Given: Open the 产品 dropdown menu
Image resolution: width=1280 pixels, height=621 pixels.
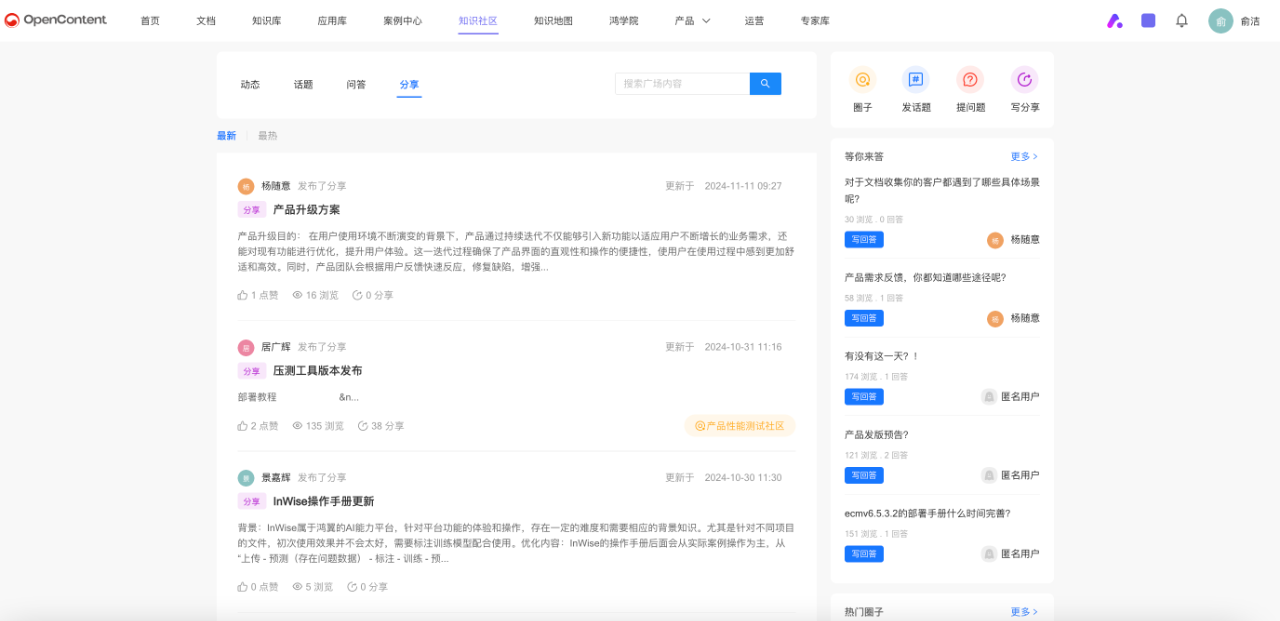Looking at the screenshot, I should [x=690, y=20].
